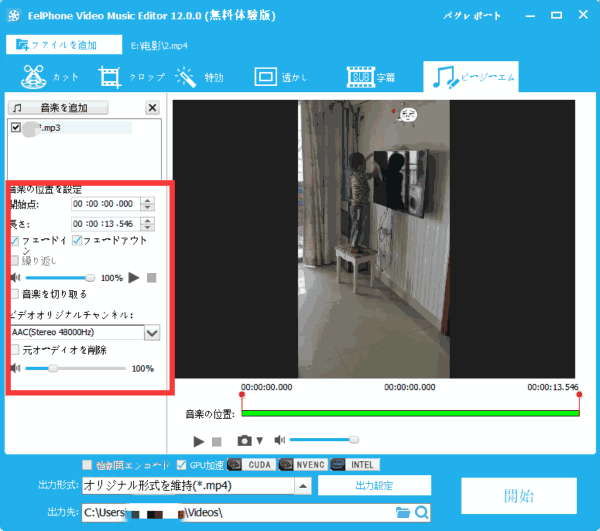Play the music preview in left panel

[x=134, y=278]
